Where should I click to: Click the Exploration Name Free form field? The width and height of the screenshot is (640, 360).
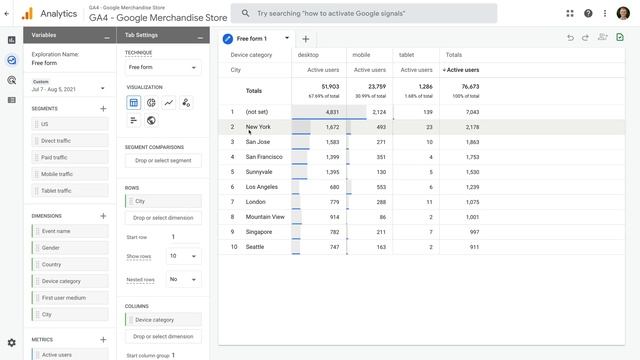click(44, 63)
